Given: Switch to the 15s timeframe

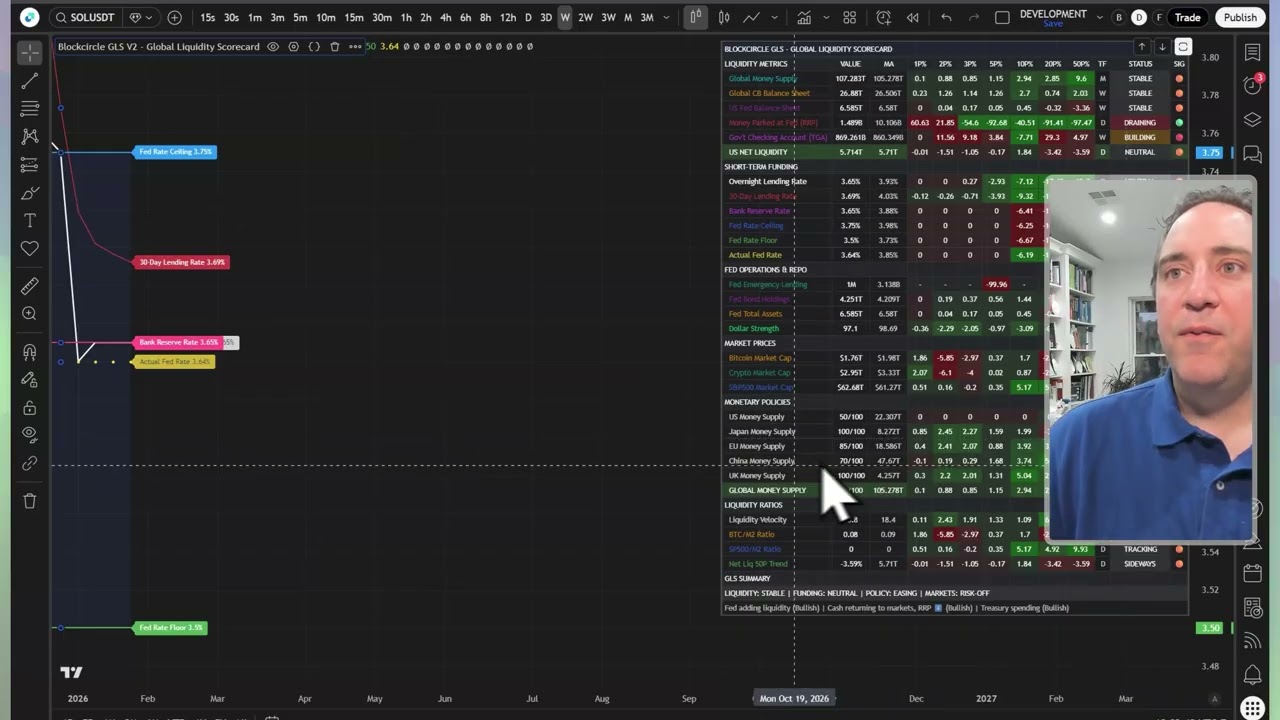Looking at the screenshot, I should click(x=207, y=17).
